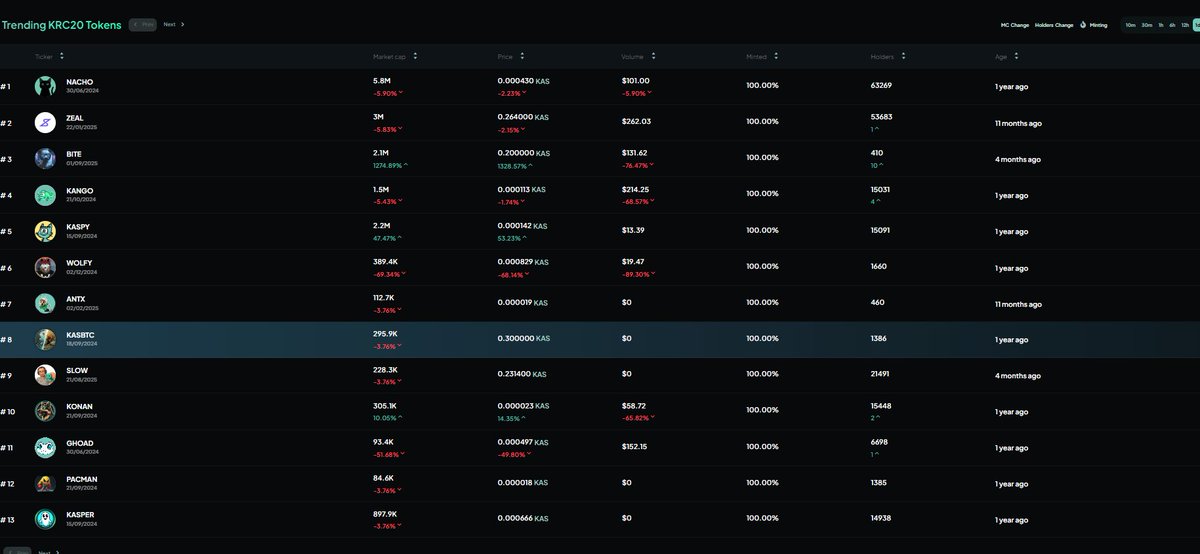Select the 10m timeframe tab
Image resolution: width=1200 pixels, height=554 pixels.
(x=1130, y=24)
